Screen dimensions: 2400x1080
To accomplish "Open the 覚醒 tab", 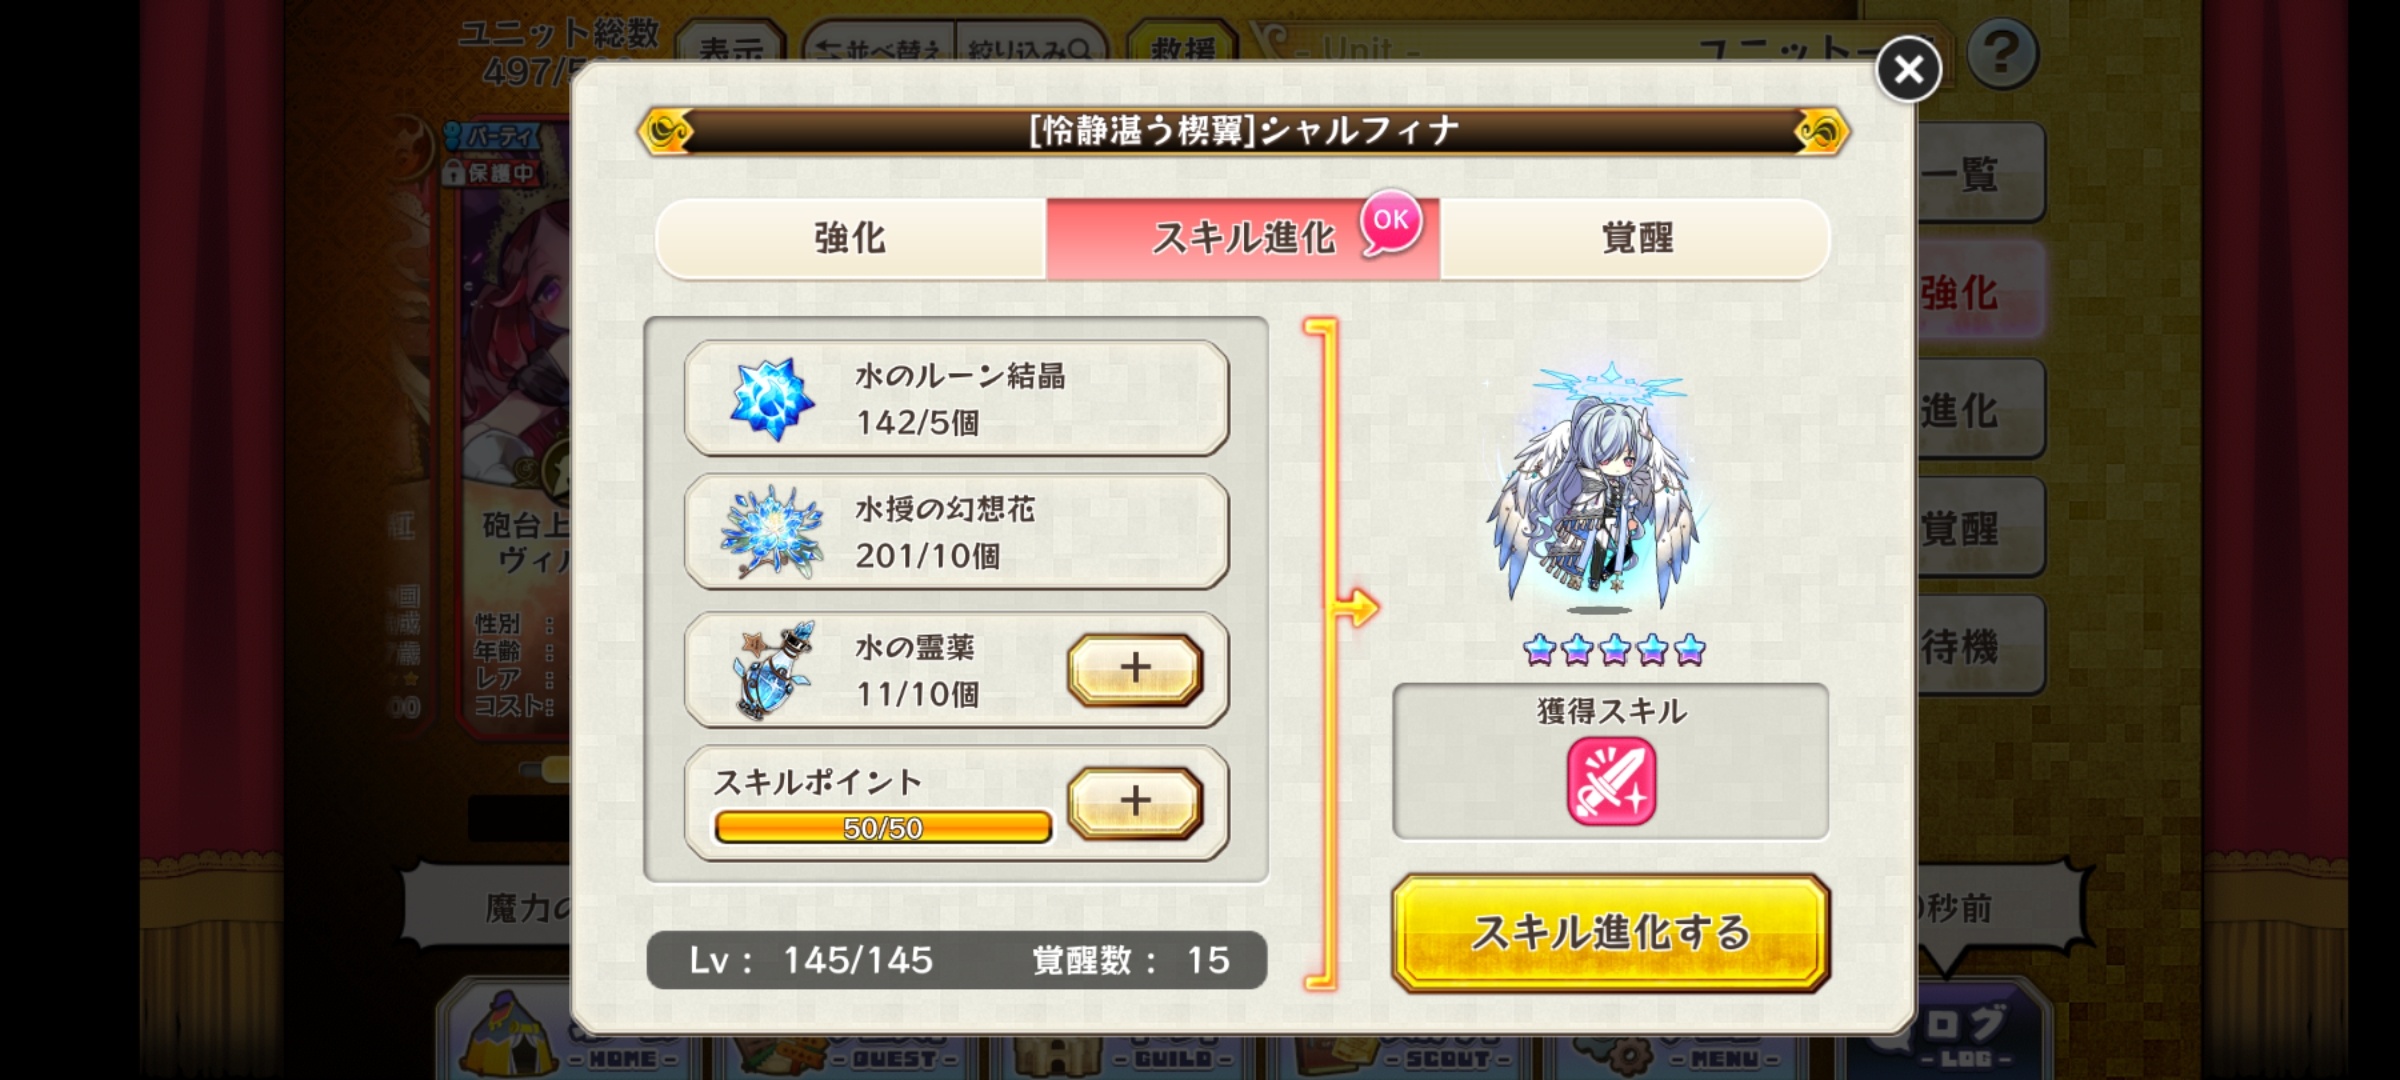I will (x=1636, y=238).
